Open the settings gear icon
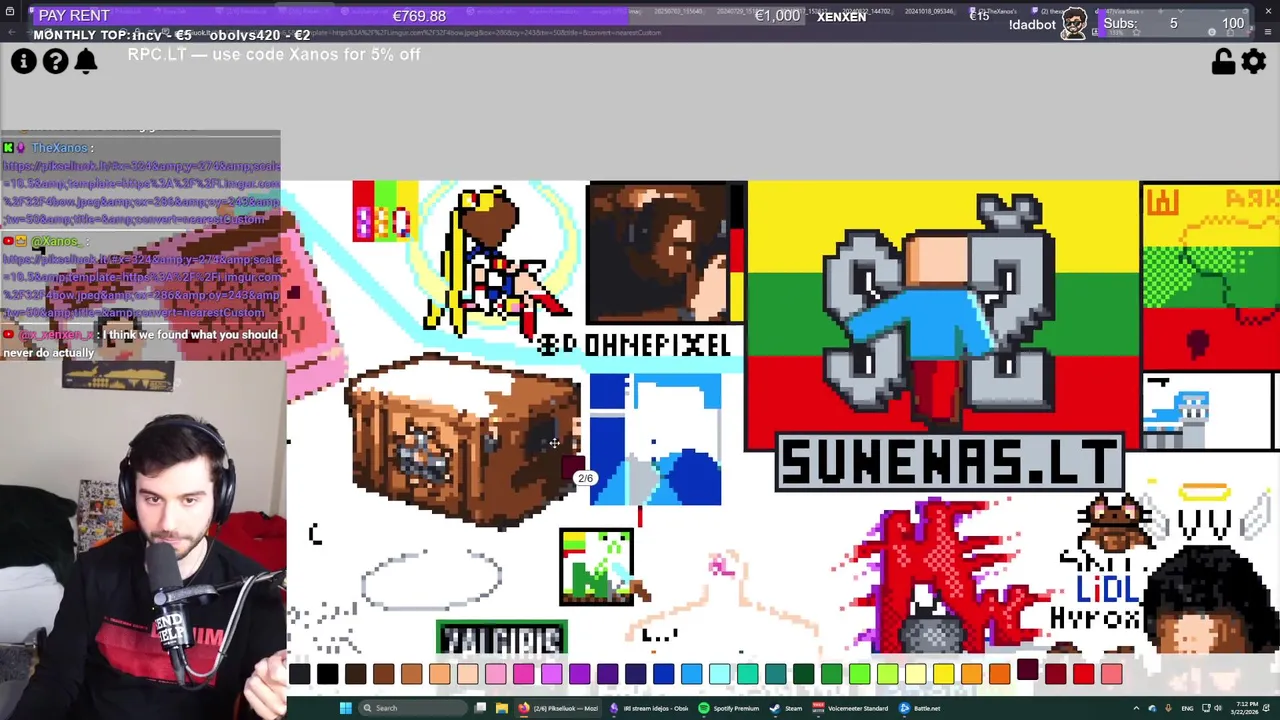The height and width of the screenshot is (720, 1280). click(1254, 61)
